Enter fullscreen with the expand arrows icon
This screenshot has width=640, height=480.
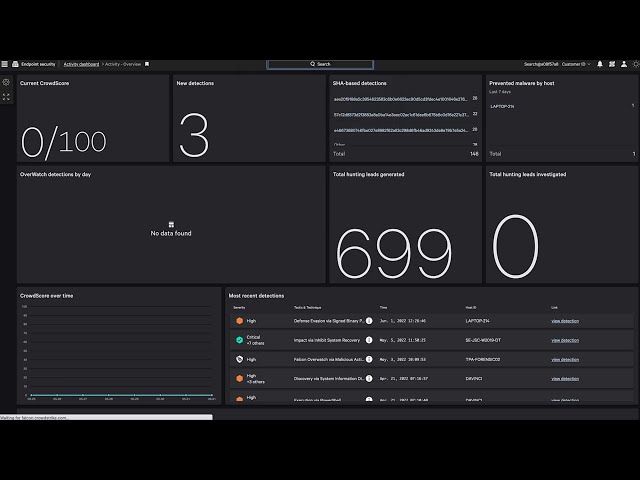click(x=6, y=97)
